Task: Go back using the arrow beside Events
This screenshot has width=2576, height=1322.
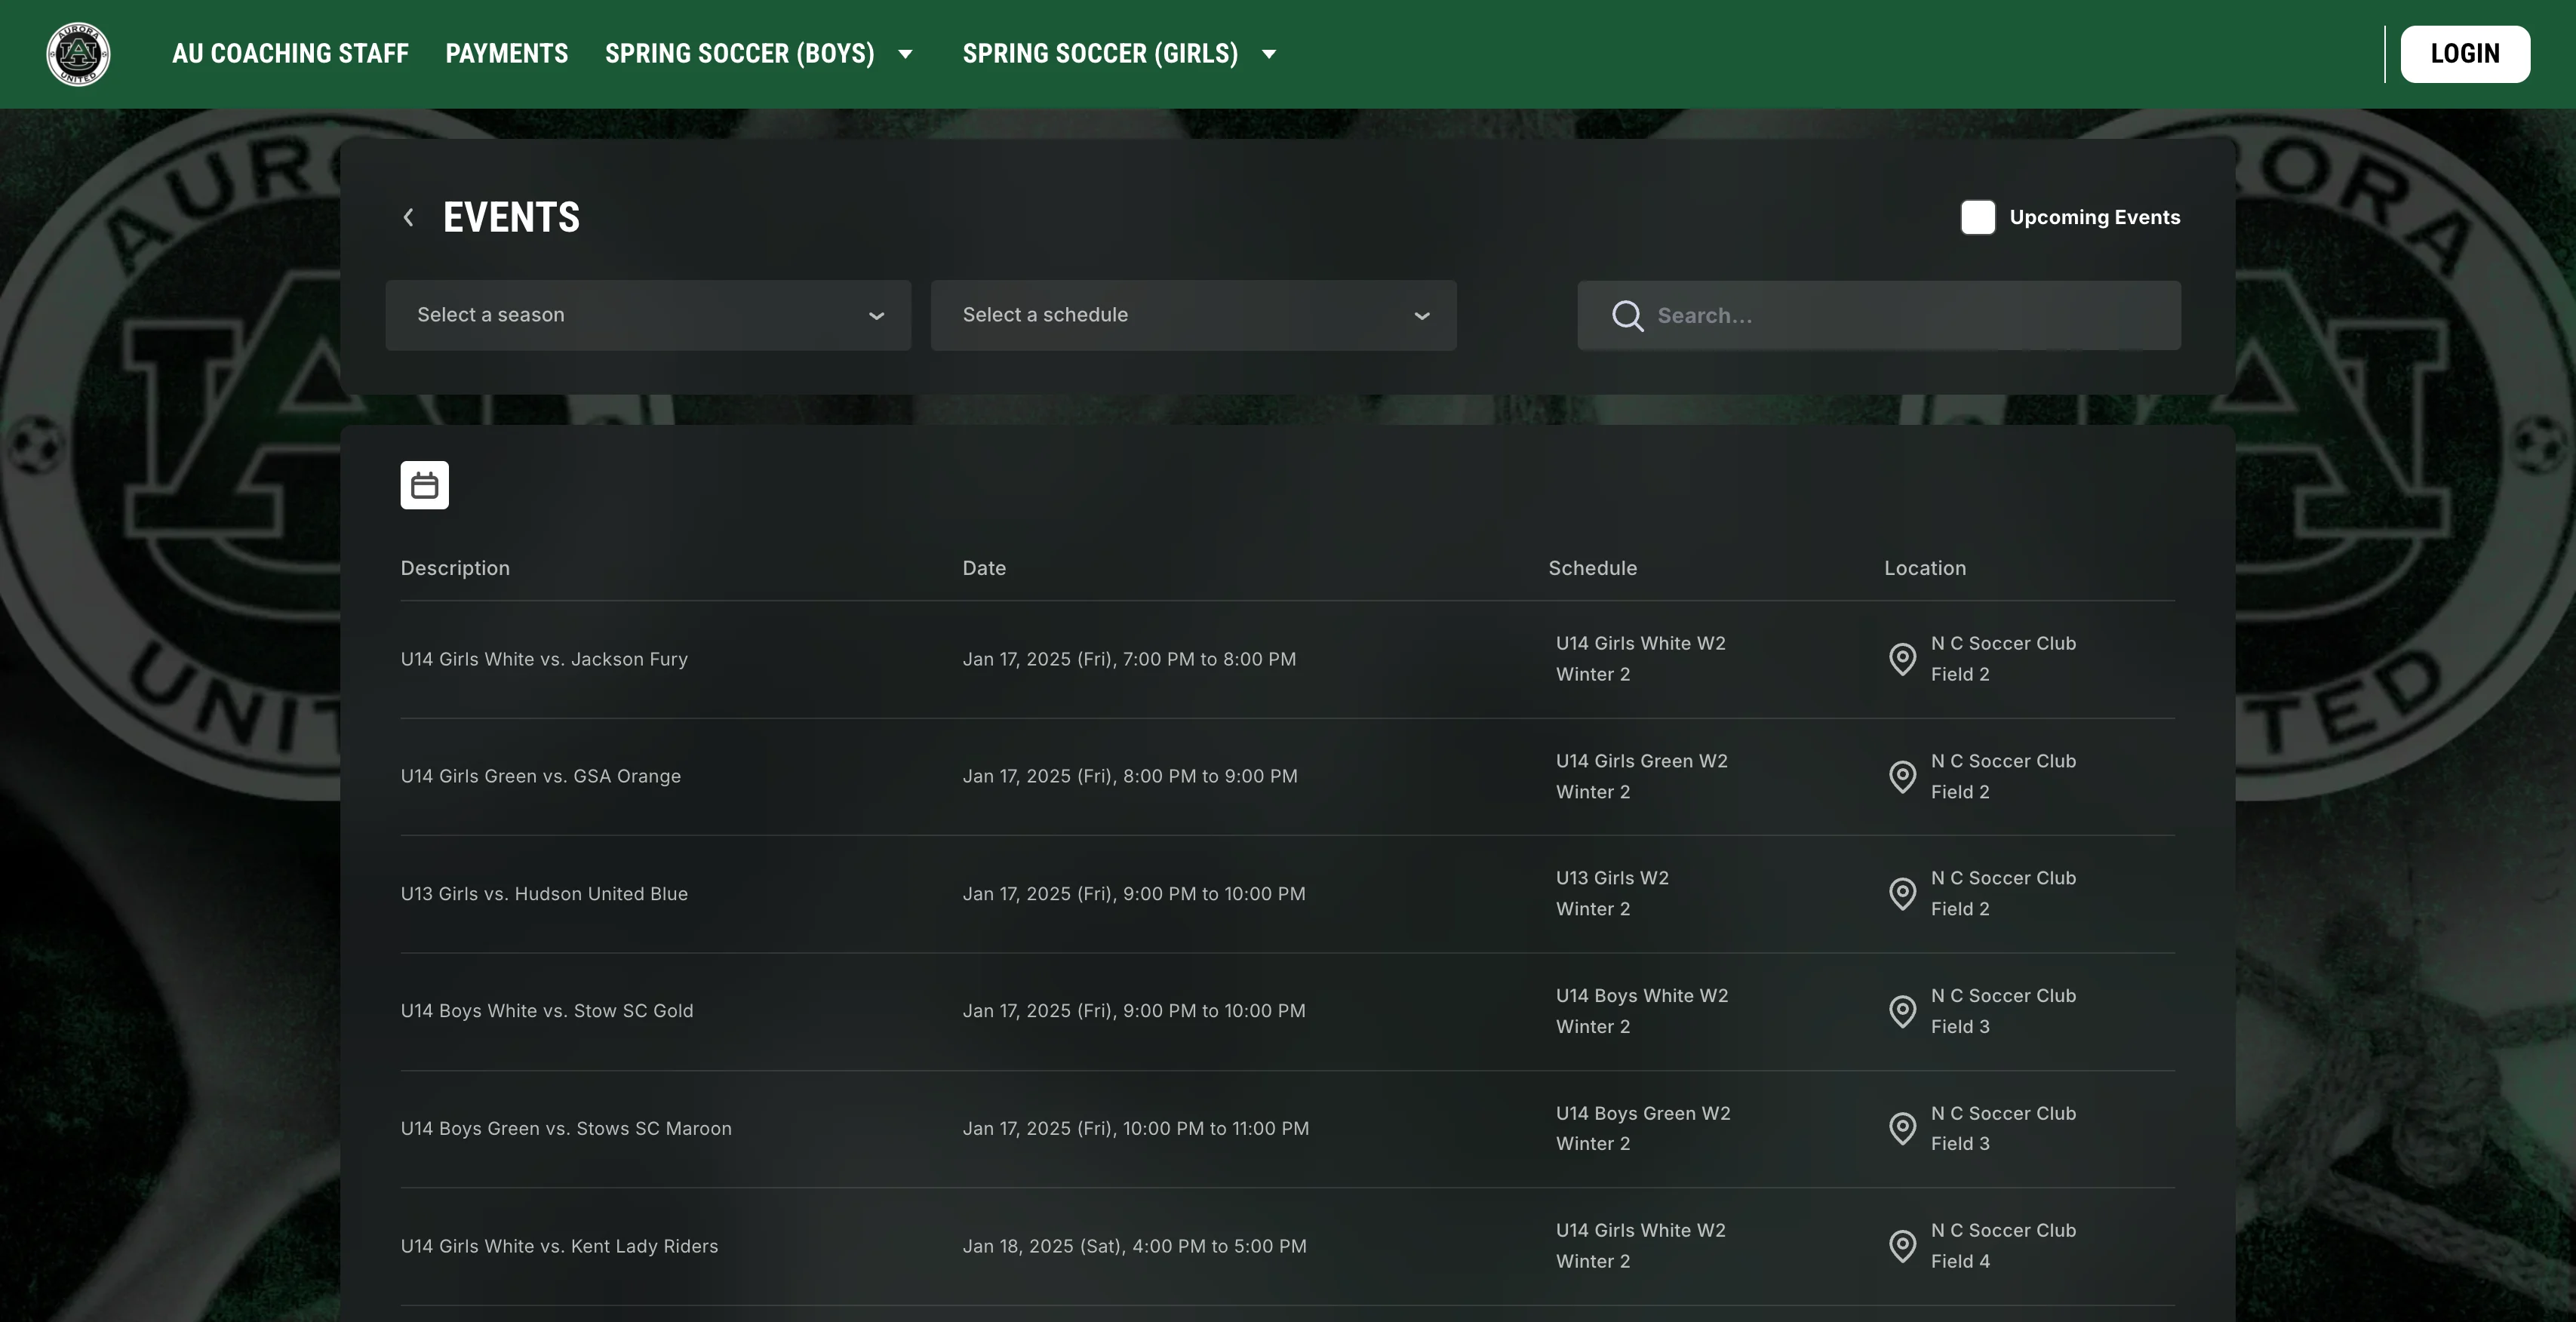Action: click(x=408, y=217)
